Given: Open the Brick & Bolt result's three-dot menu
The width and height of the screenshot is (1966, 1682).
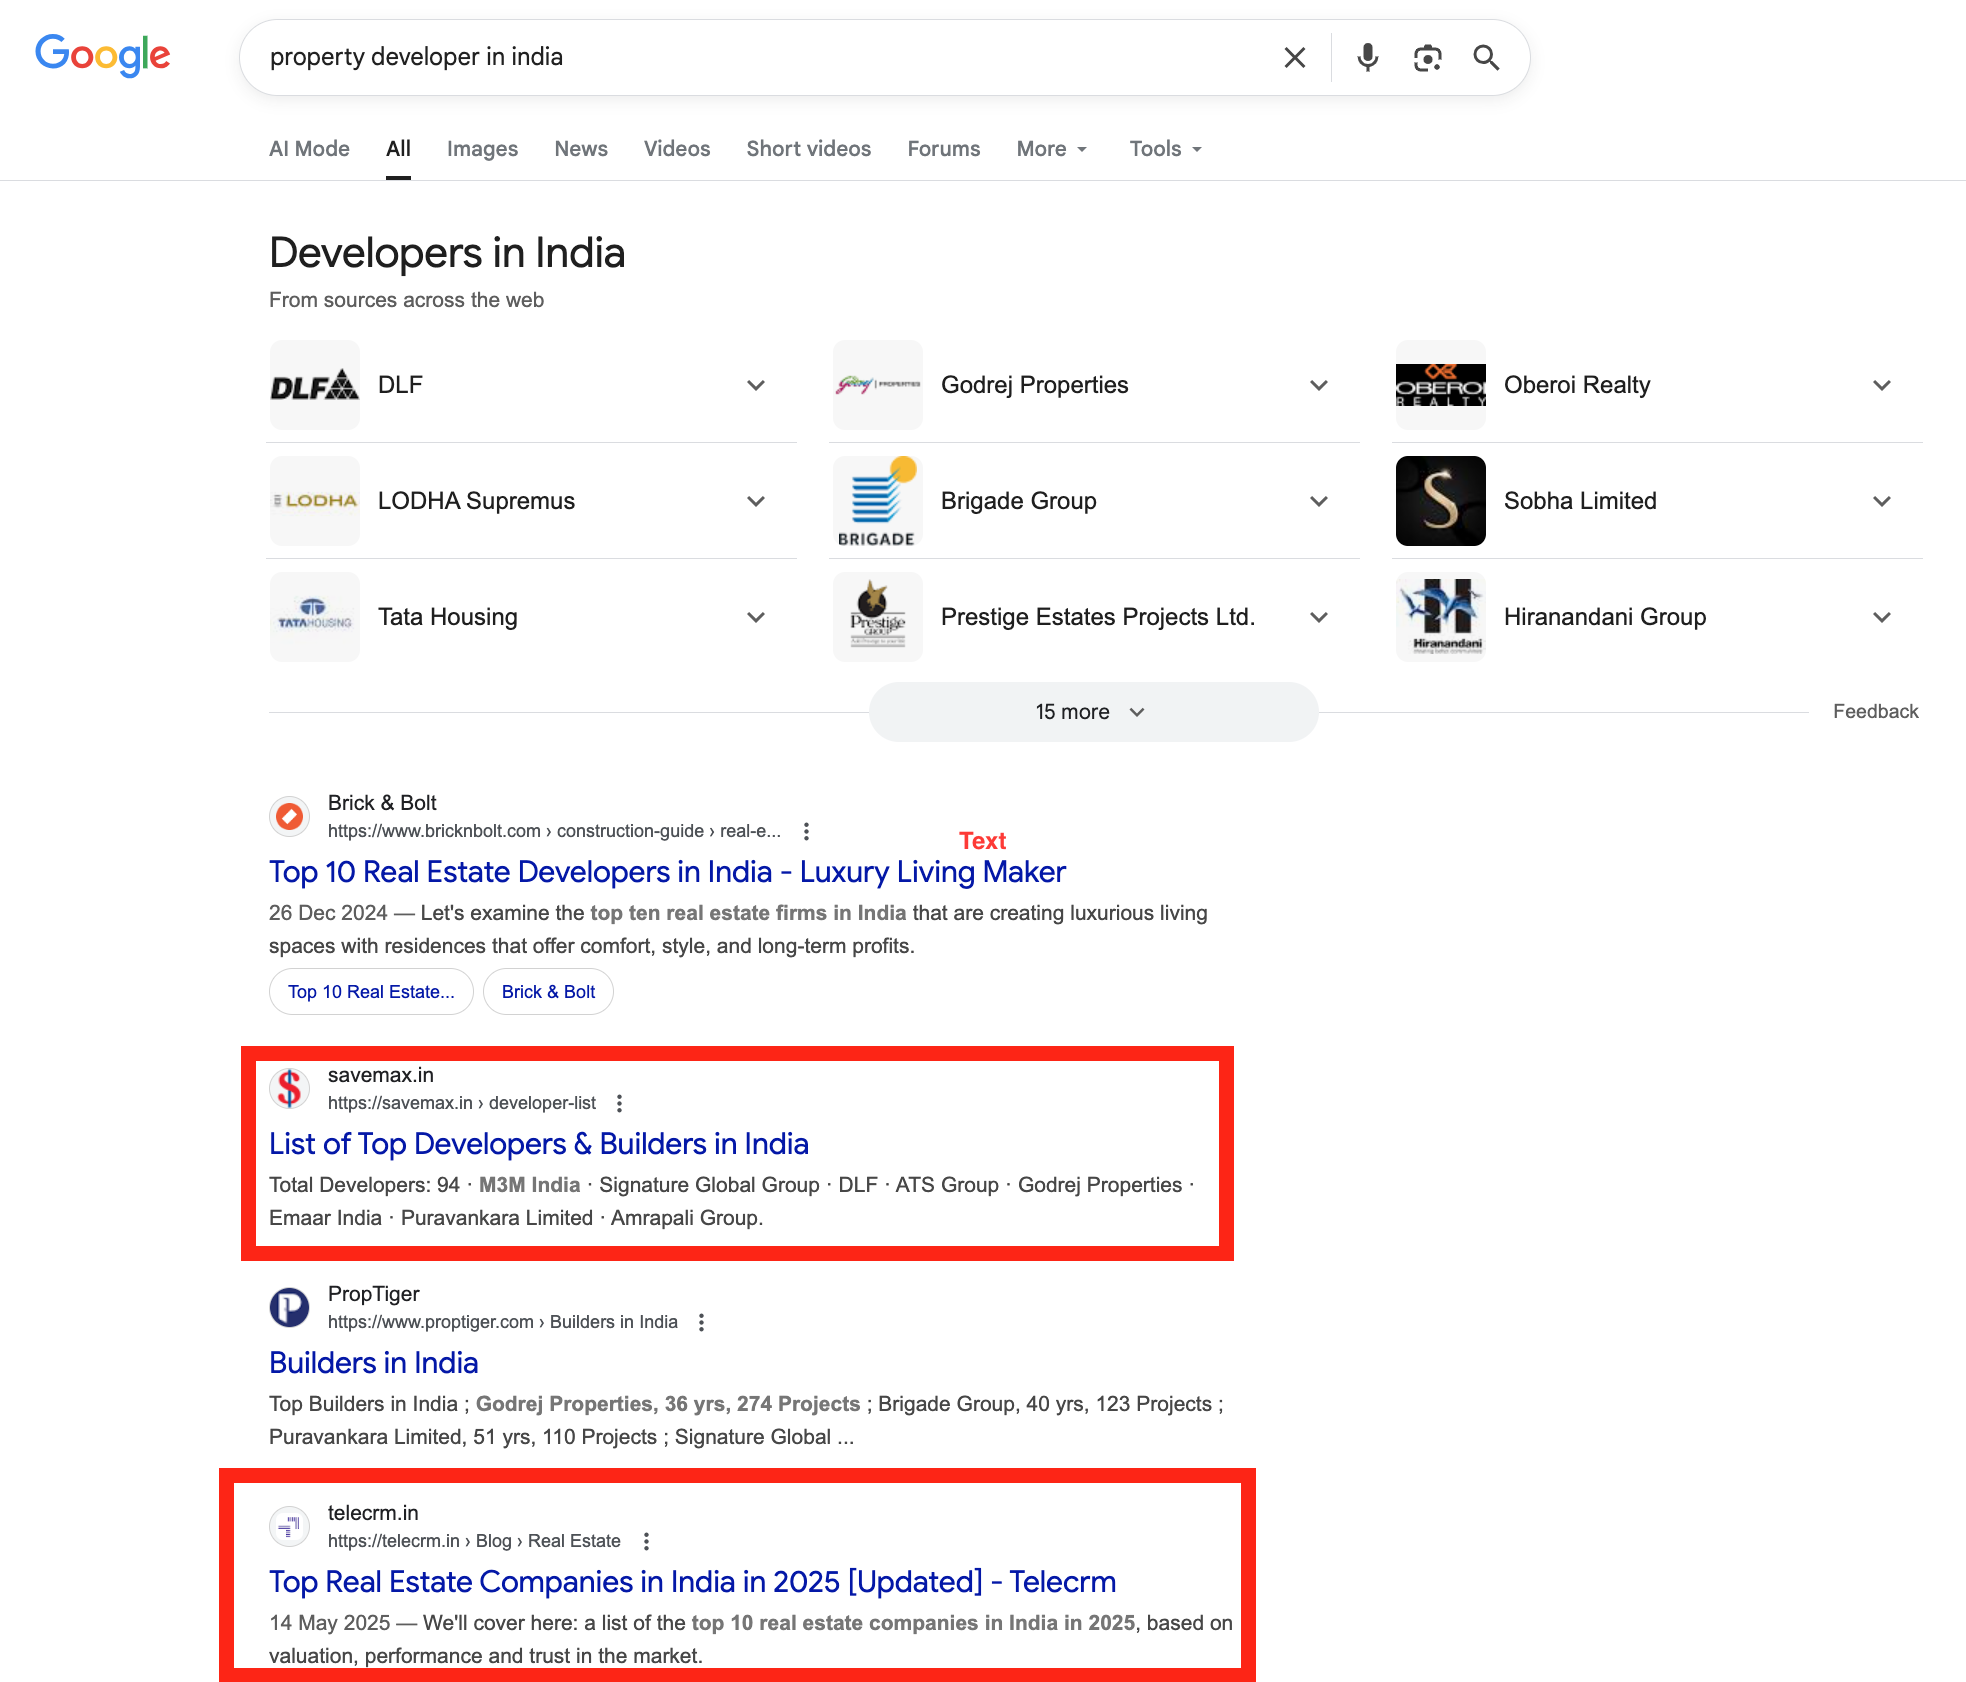Looking at the screenshot, I should tap(806, 831).
